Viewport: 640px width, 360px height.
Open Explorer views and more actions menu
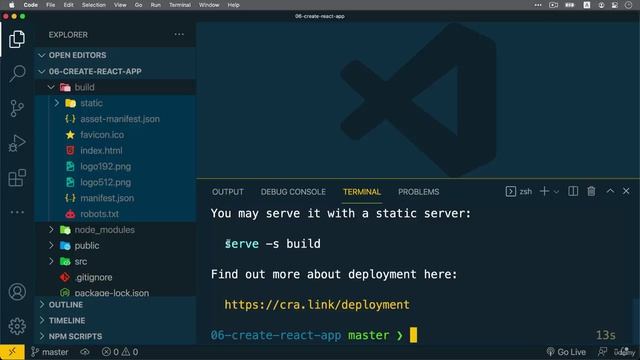pos(179,35)
